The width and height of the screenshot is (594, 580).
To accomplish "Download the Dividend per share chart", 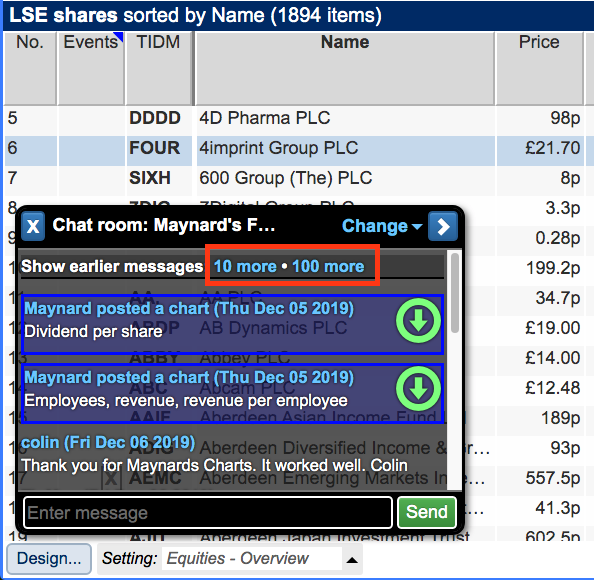I will (418, 320).
